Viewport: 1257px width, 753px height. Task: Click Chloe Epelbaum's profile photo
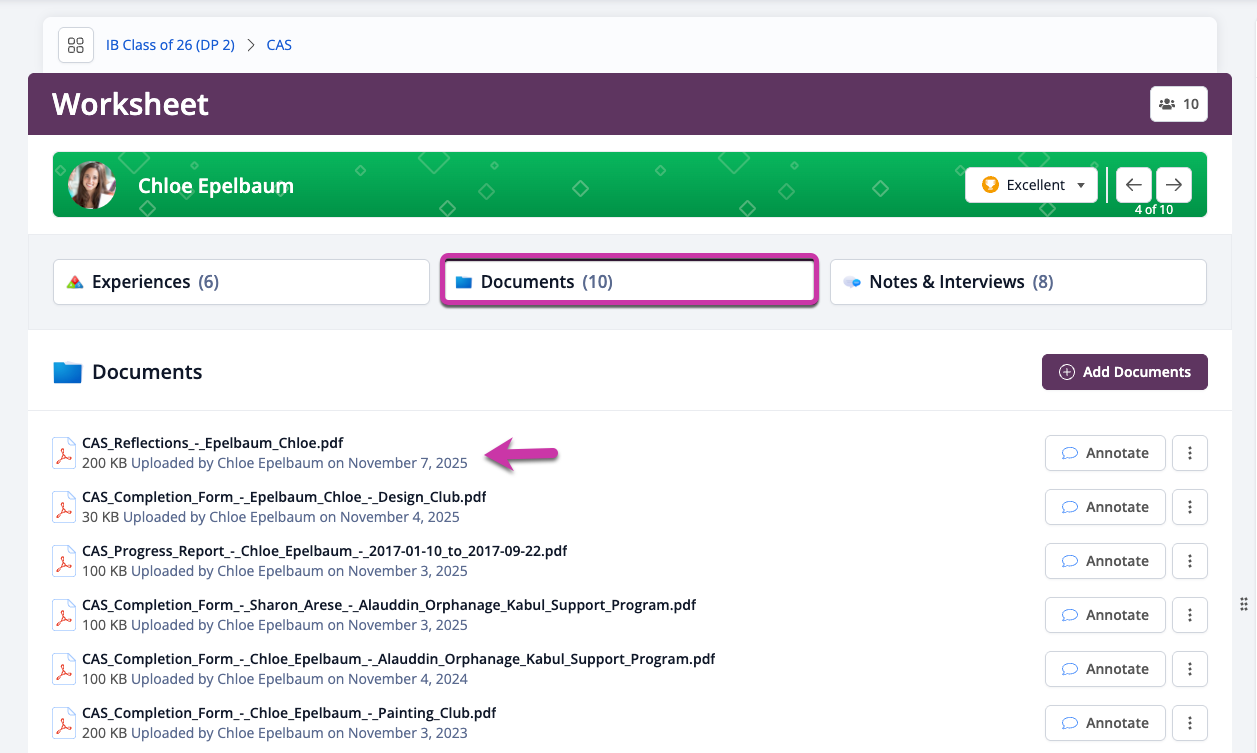92,185
